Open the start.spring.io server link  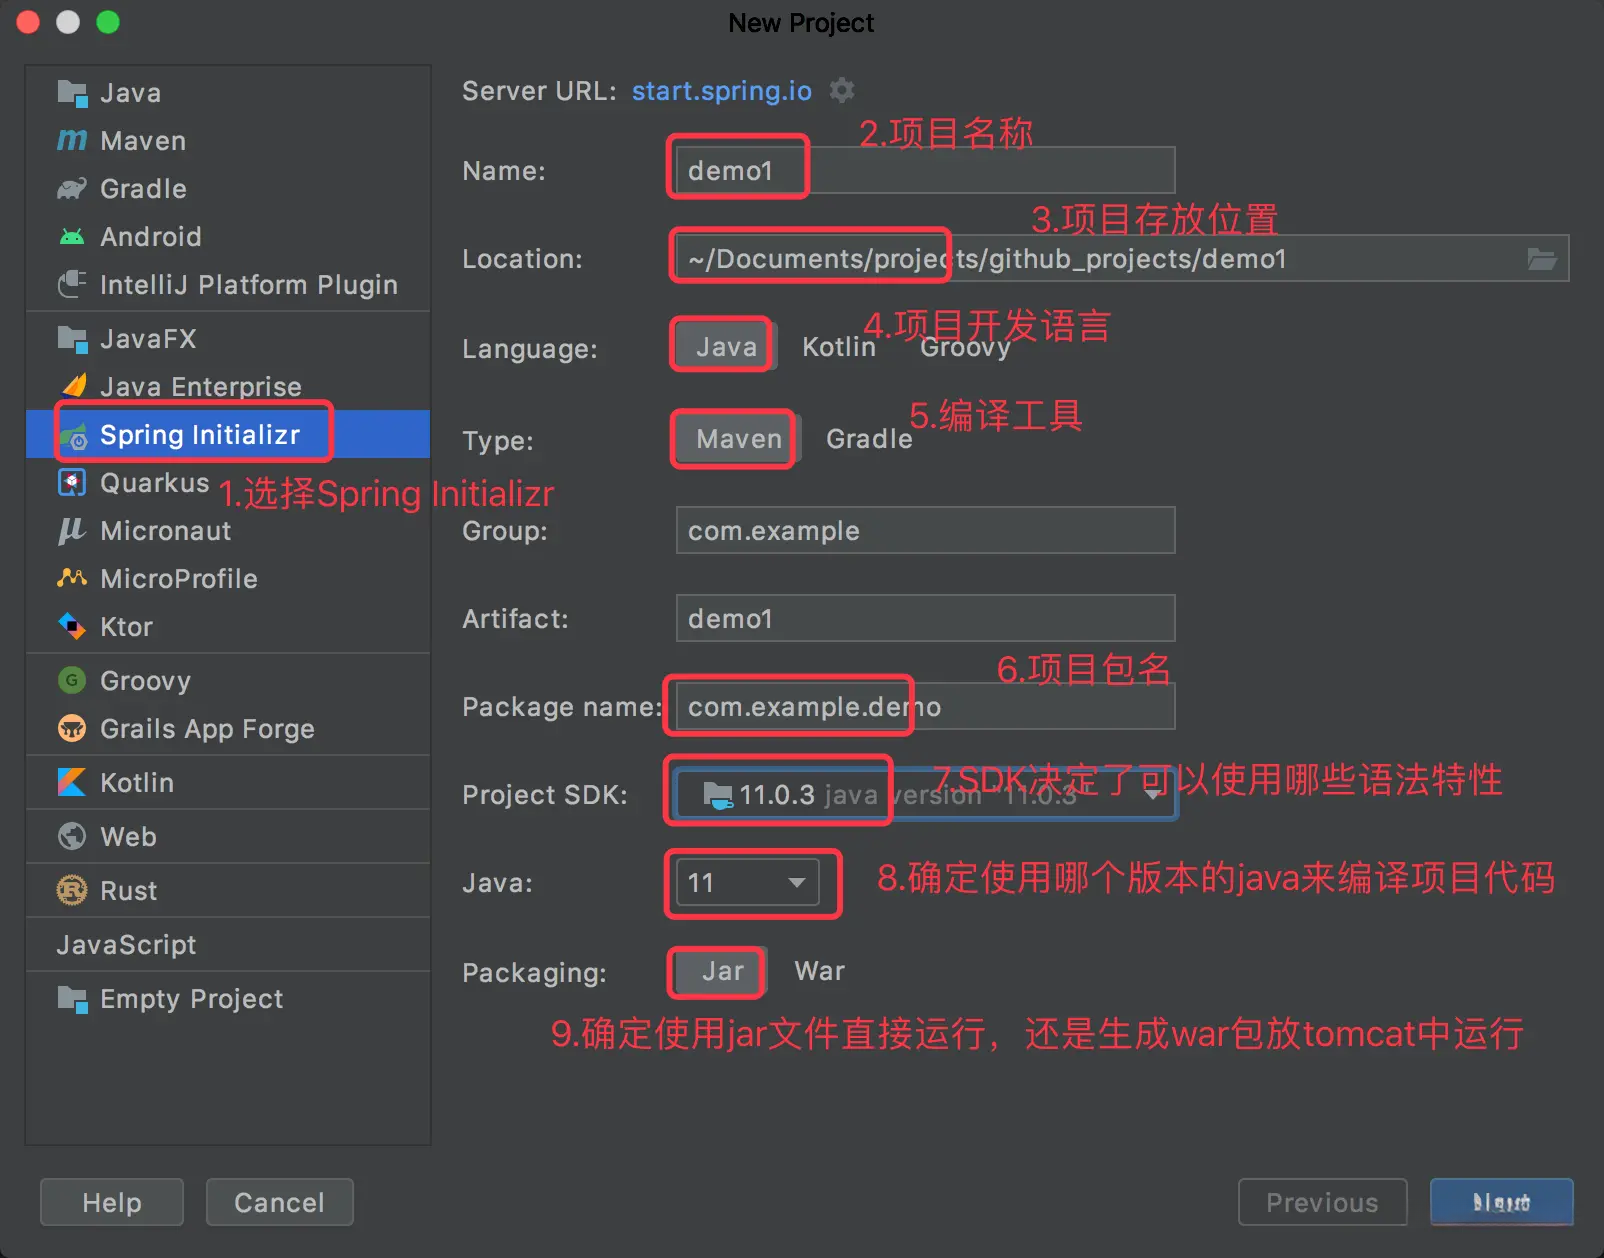point(722,91)
